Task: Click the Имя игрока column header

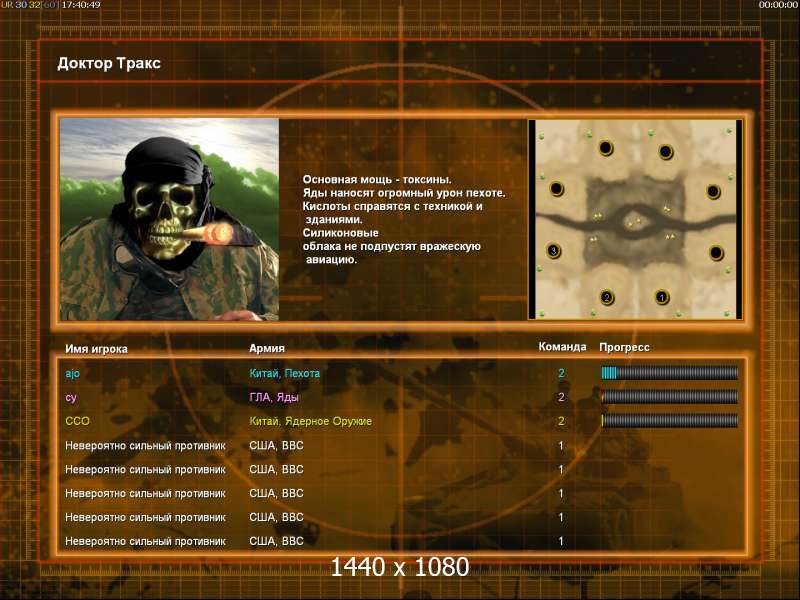Action: pyautogui.click(x=96, y=349)
